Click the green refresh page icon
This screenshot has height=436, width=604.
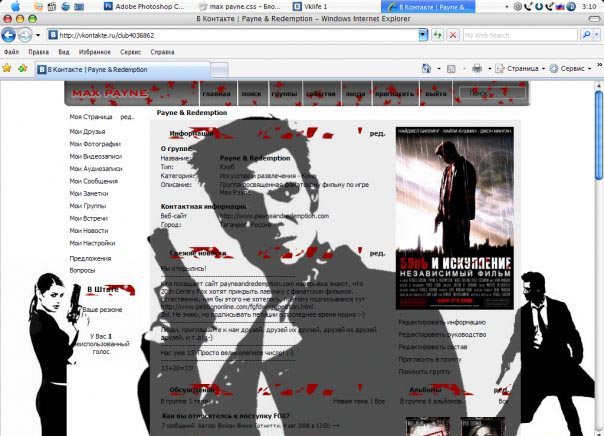(437, 35)
